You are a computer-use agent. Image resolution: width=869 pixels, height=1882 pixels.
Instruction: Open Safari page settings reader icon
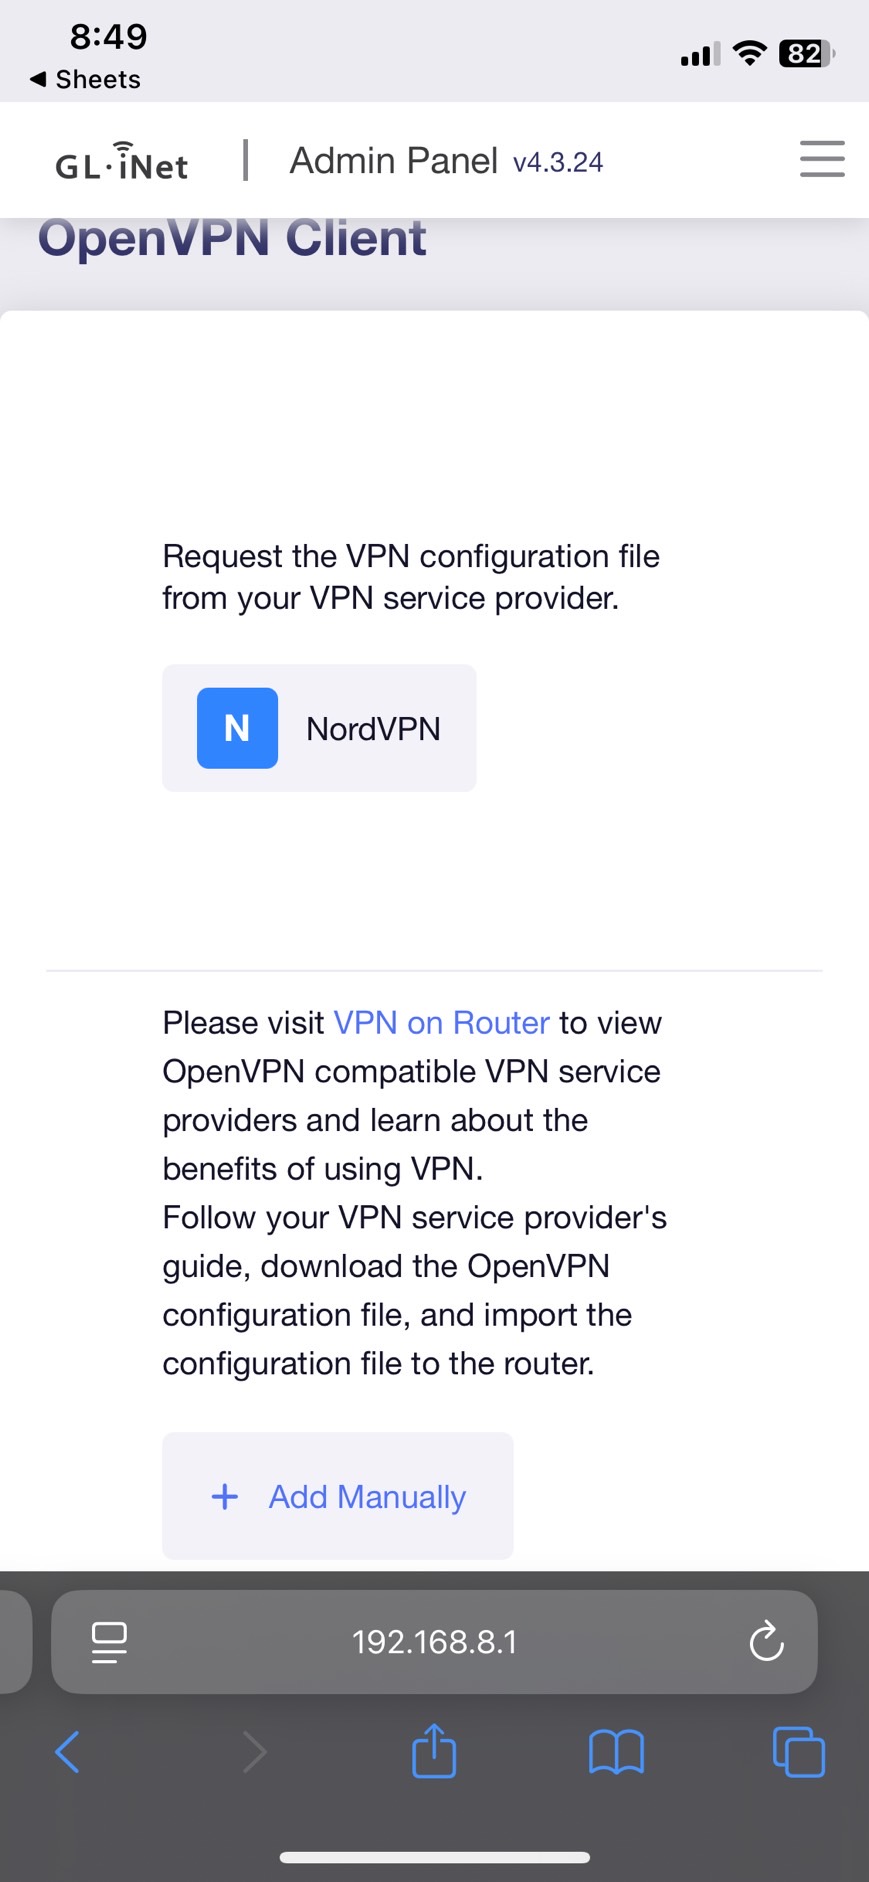point(109,1642)
